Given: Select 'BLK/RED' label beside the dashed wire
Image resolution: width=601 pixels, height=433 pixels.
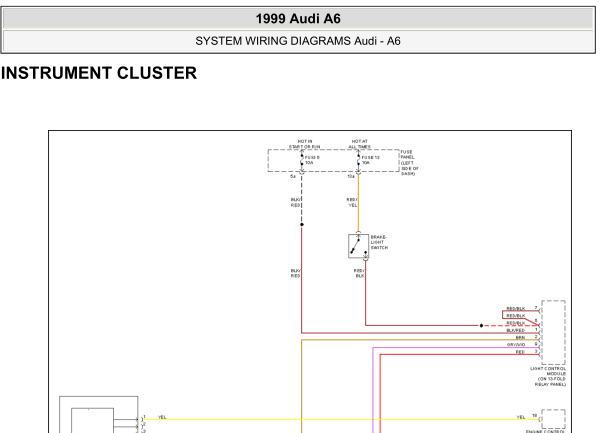Looking at the screenshot, I should 295,202.
